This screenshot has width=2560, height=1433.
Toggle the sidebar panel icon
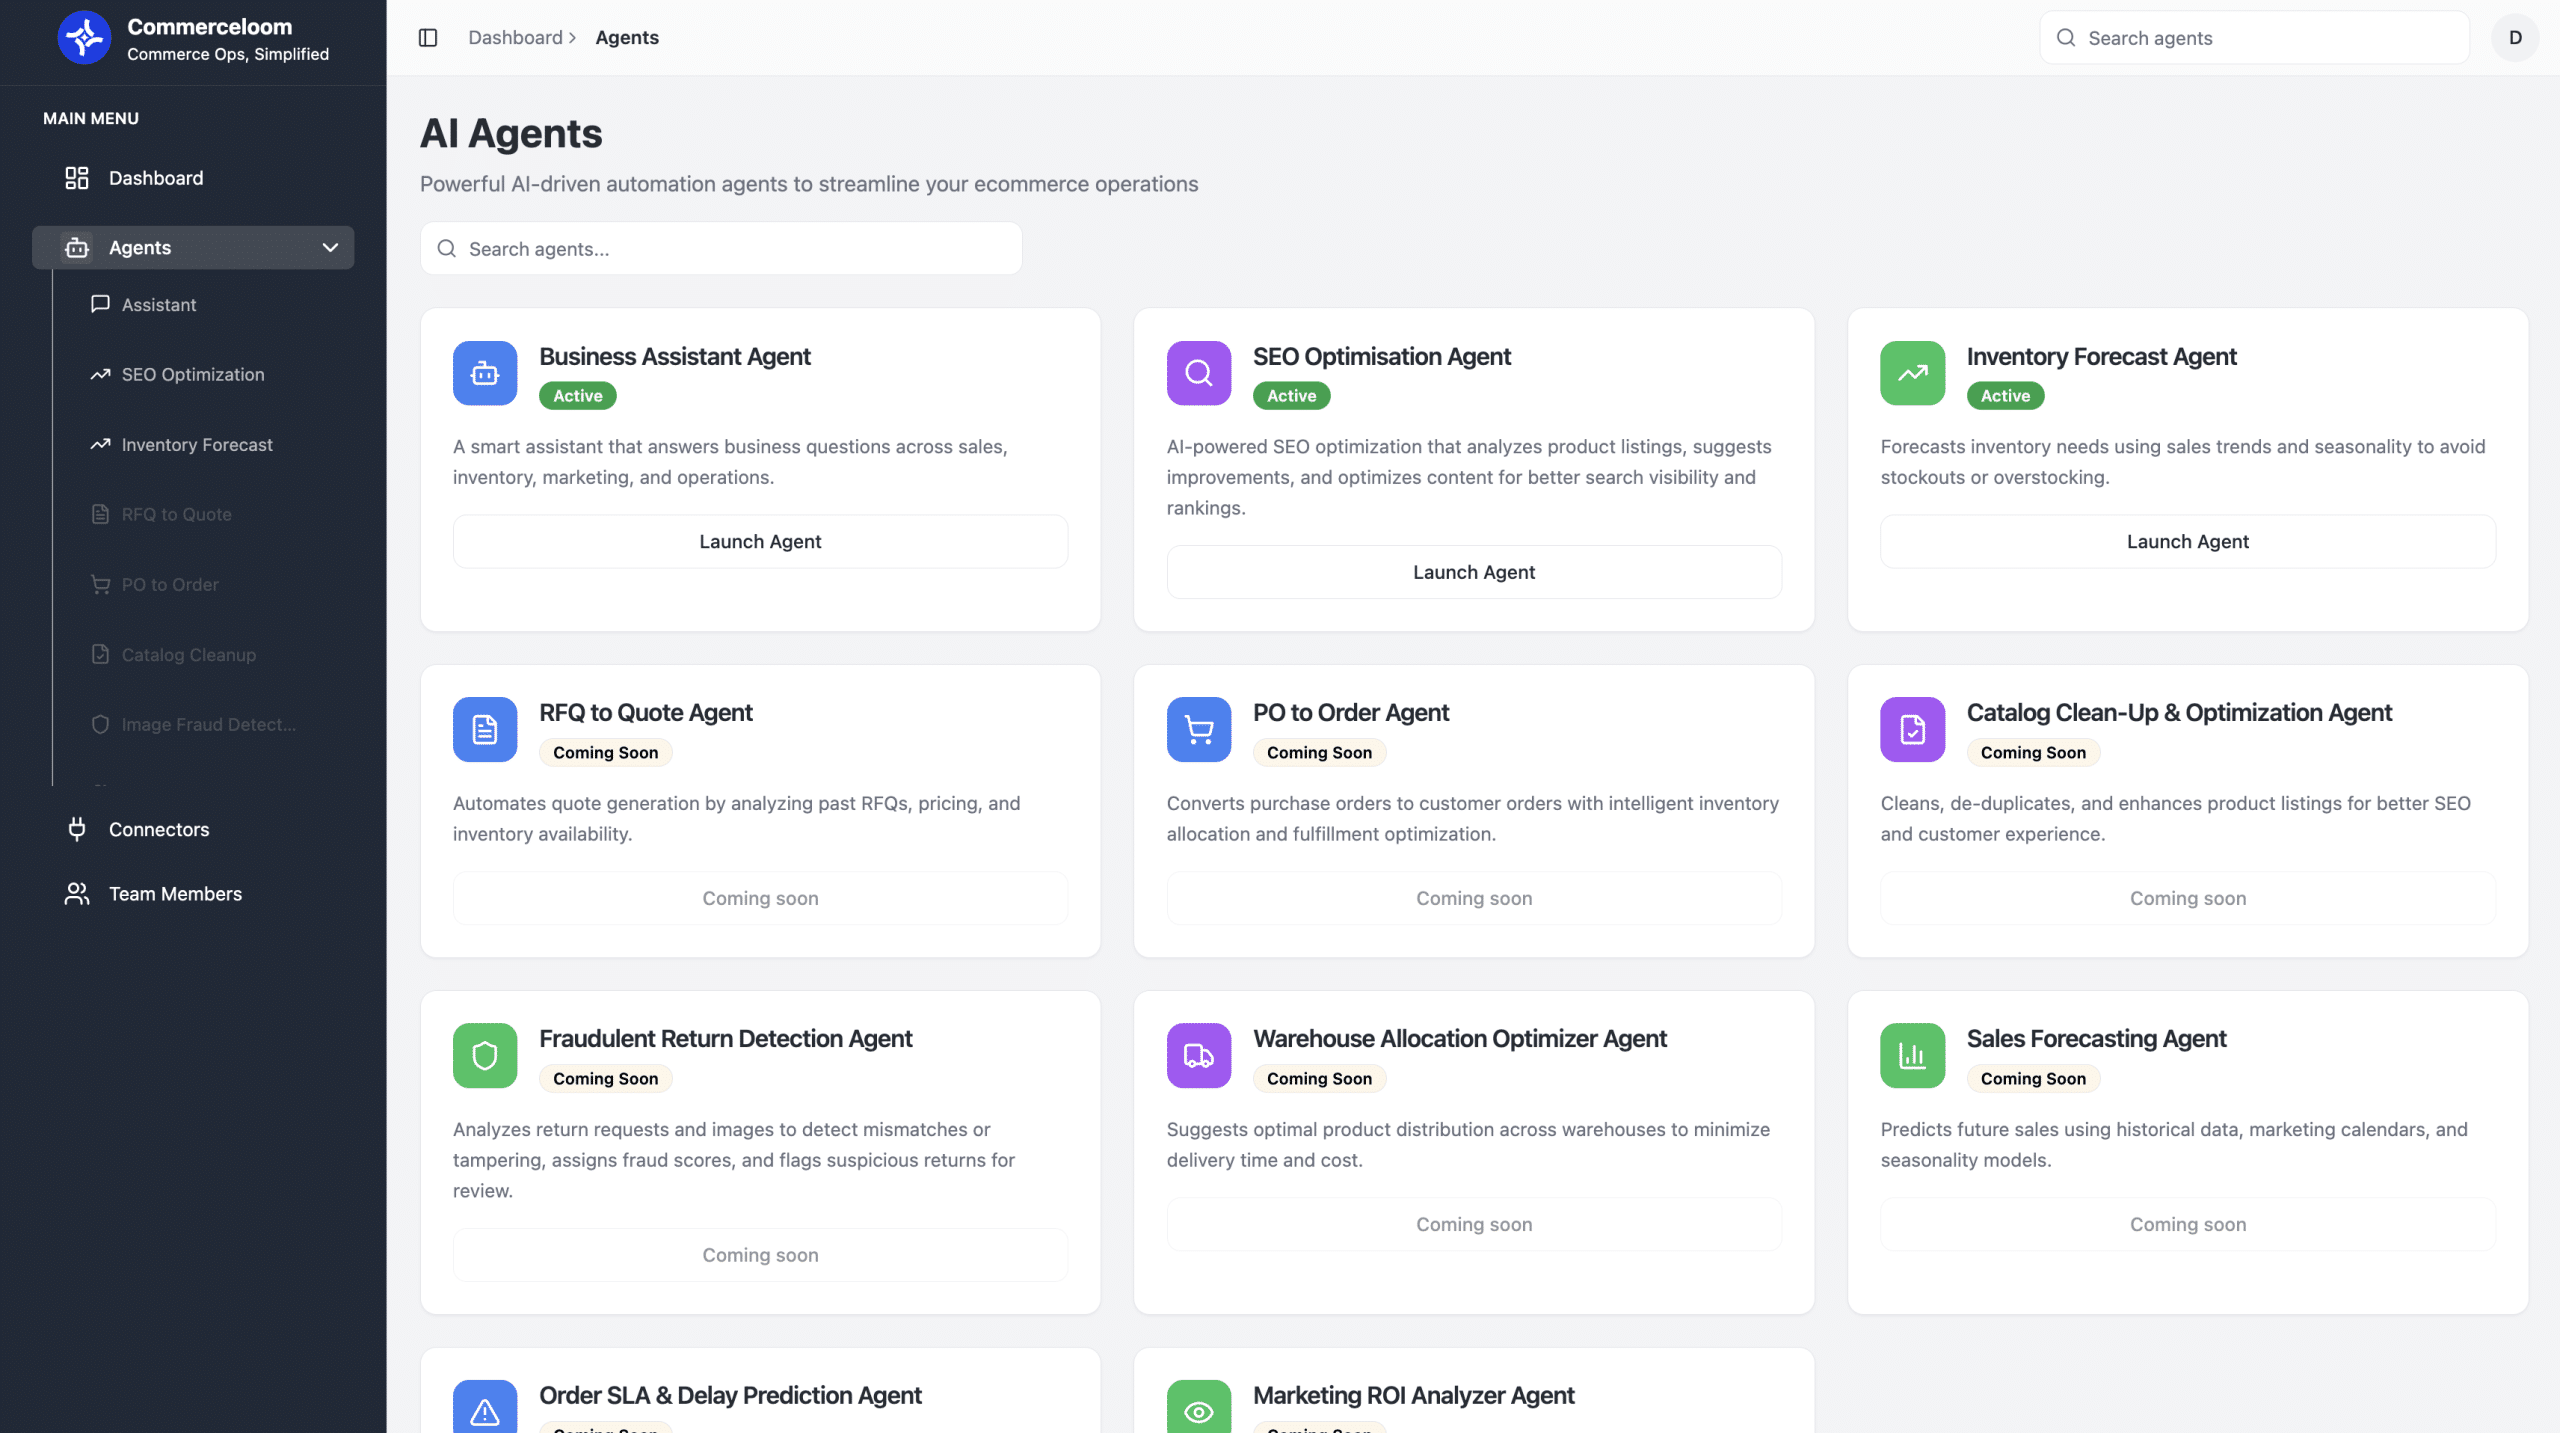pos(428,38)
